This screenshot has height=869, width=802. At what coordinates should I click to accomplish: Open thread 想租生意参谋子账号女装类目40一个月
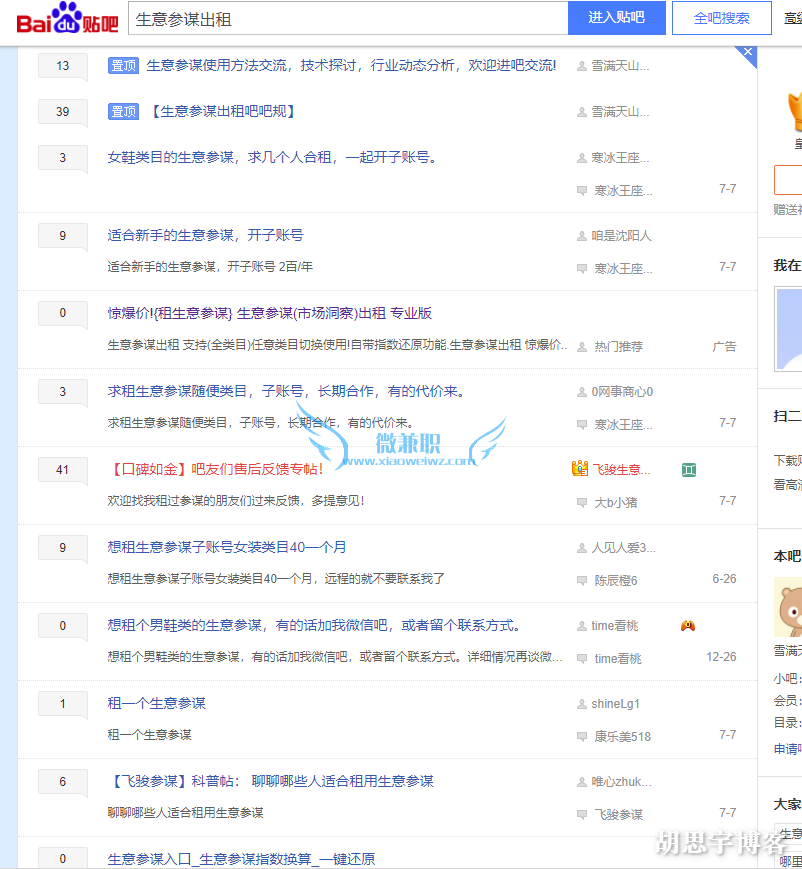[x=227, y=548]
